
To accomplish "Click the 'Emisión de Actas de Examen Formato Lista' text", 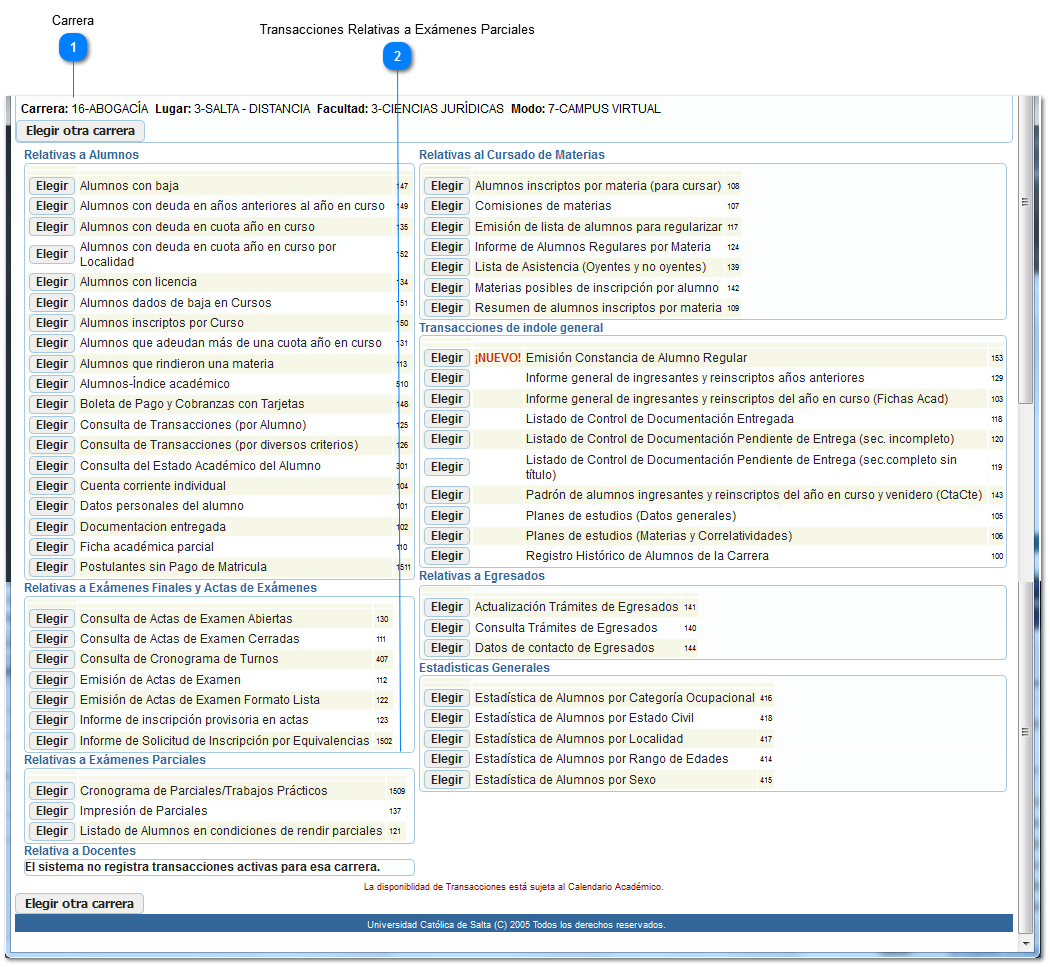I will [200, 700].
